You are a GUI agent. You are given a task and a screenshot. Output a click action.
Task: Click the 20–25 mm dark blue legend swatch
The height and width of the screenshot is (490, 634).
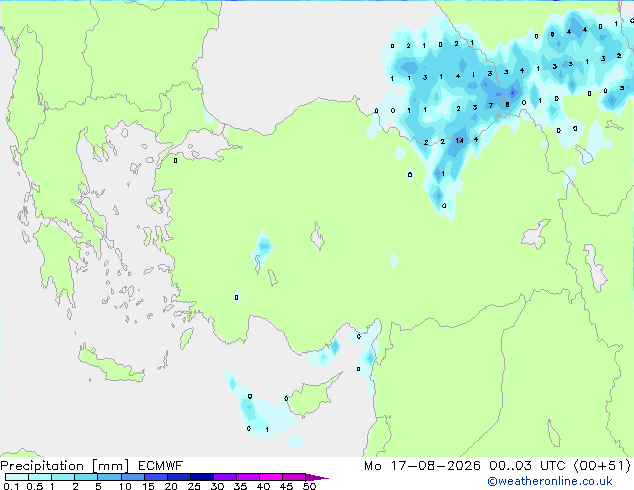coord(178,477)
